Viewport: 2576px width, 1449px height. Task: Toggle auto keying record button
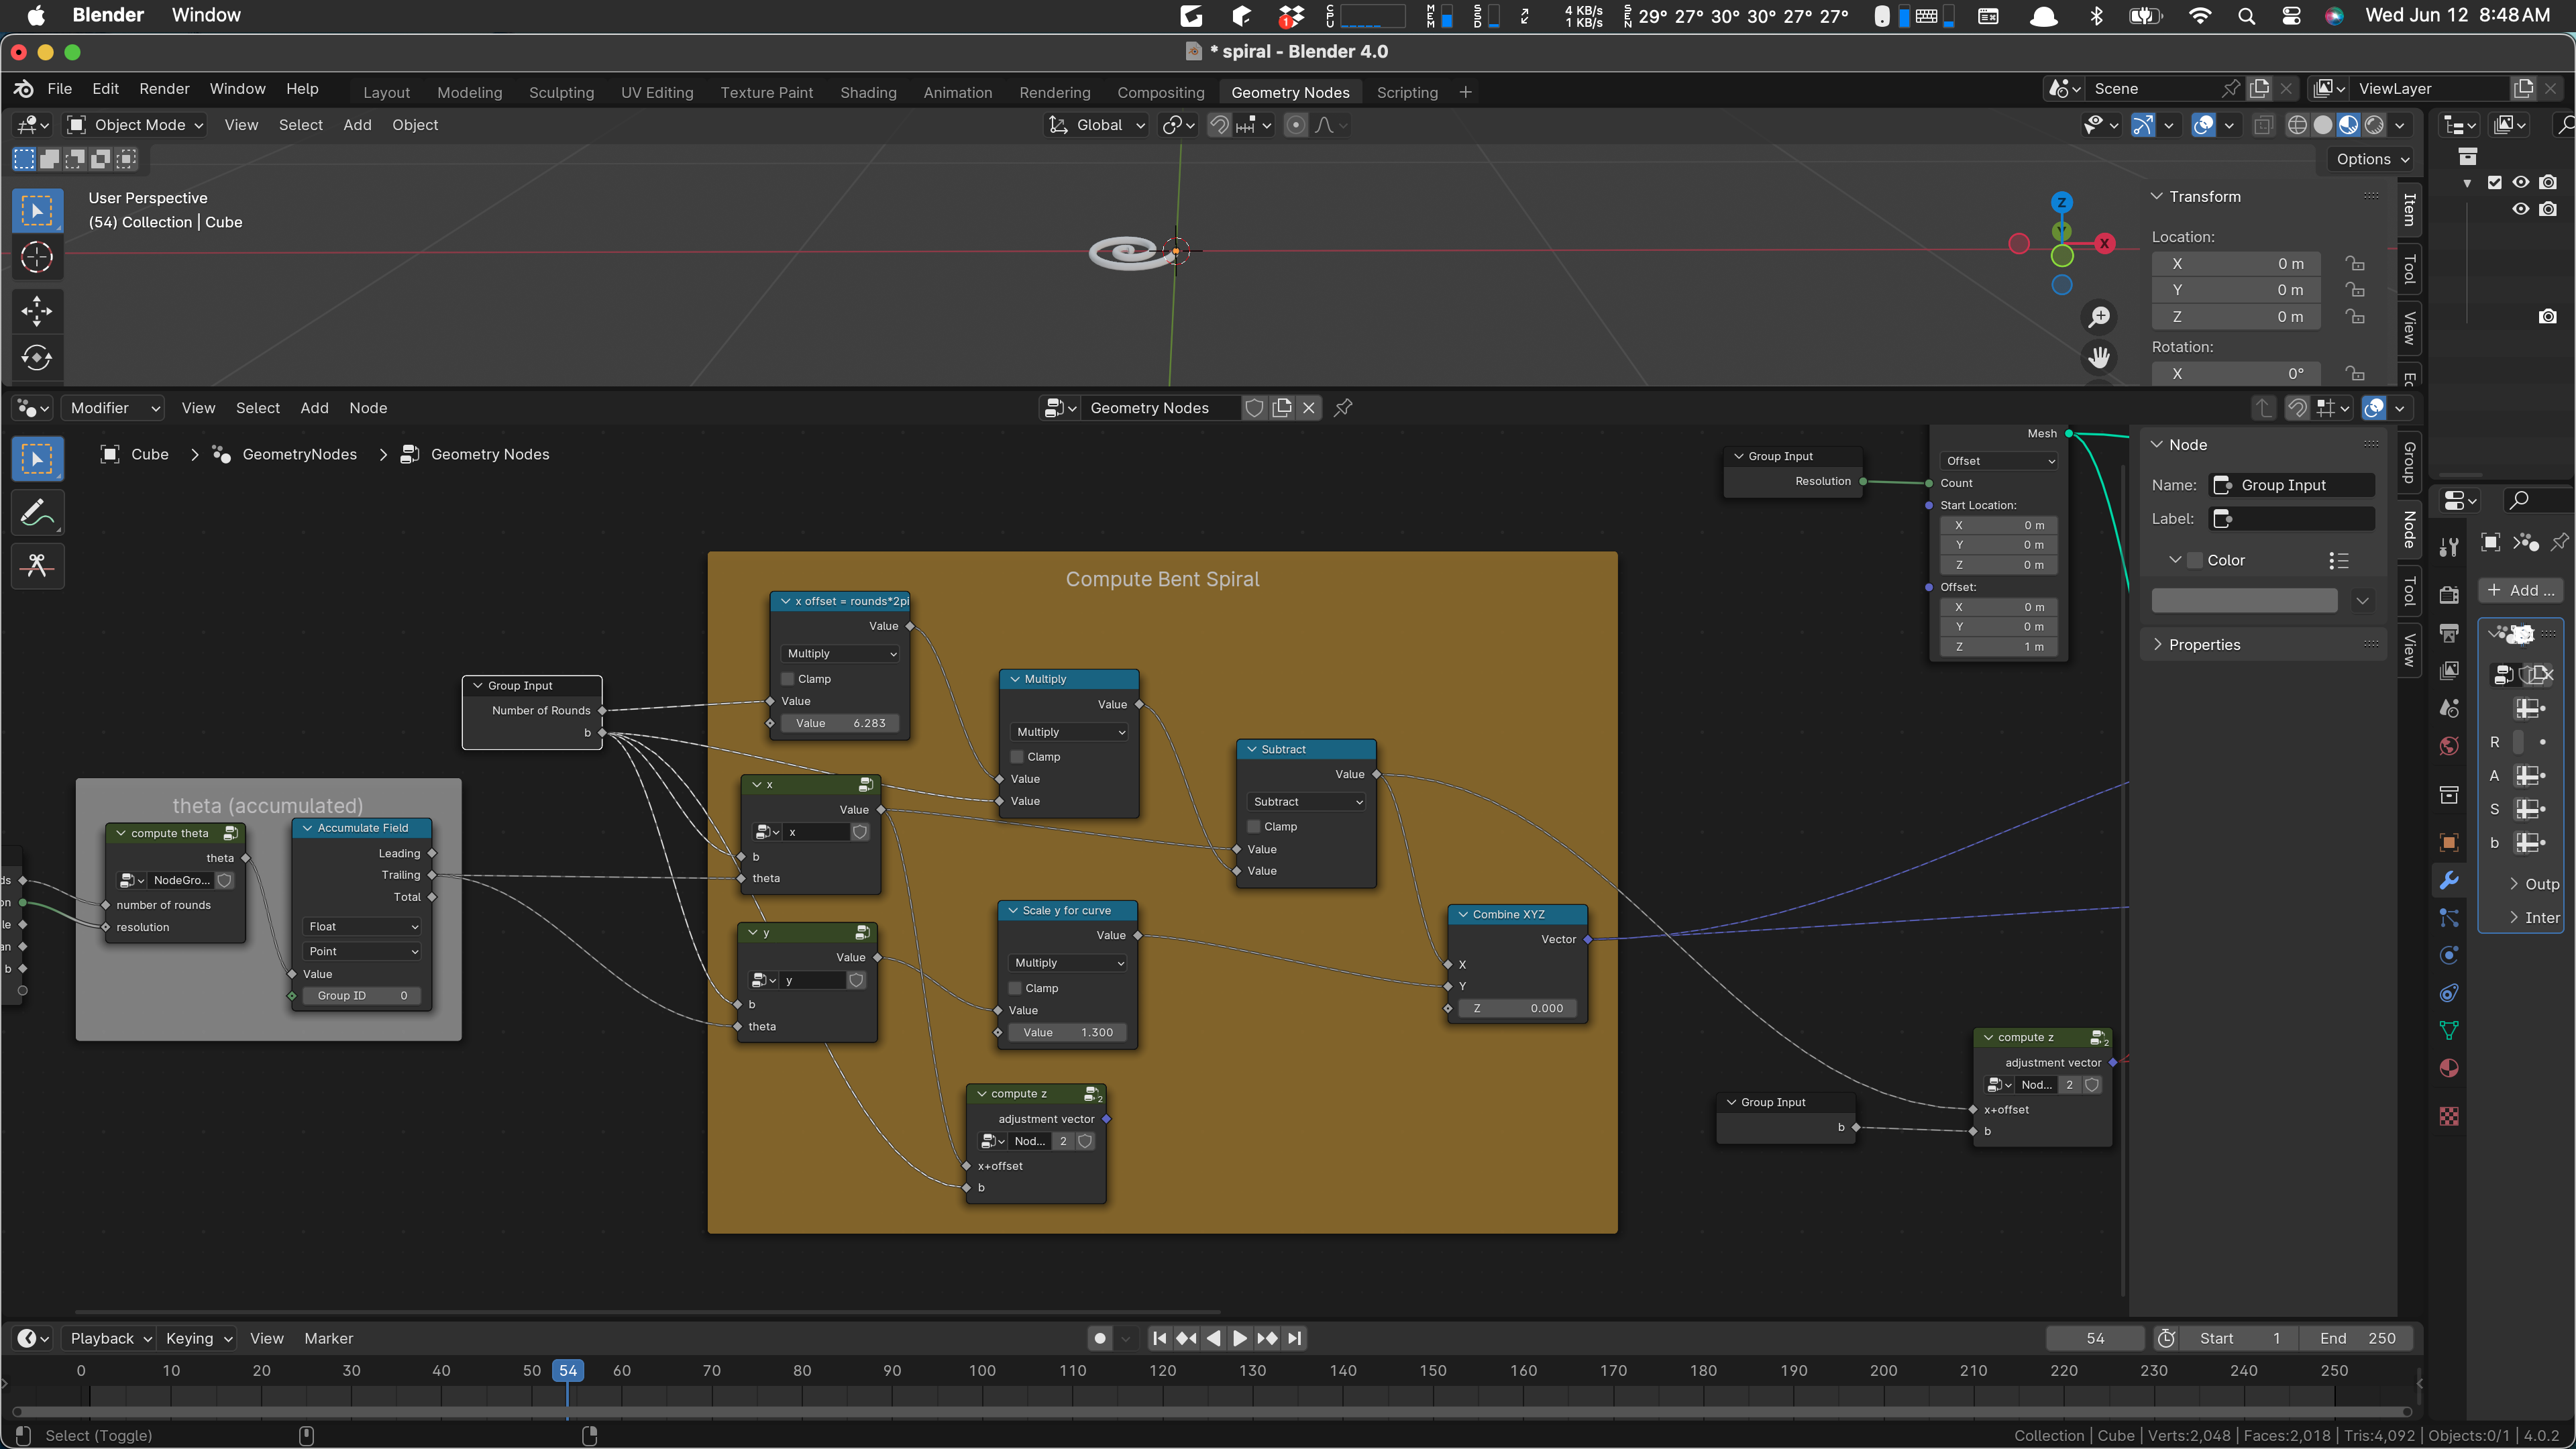1100,1338
